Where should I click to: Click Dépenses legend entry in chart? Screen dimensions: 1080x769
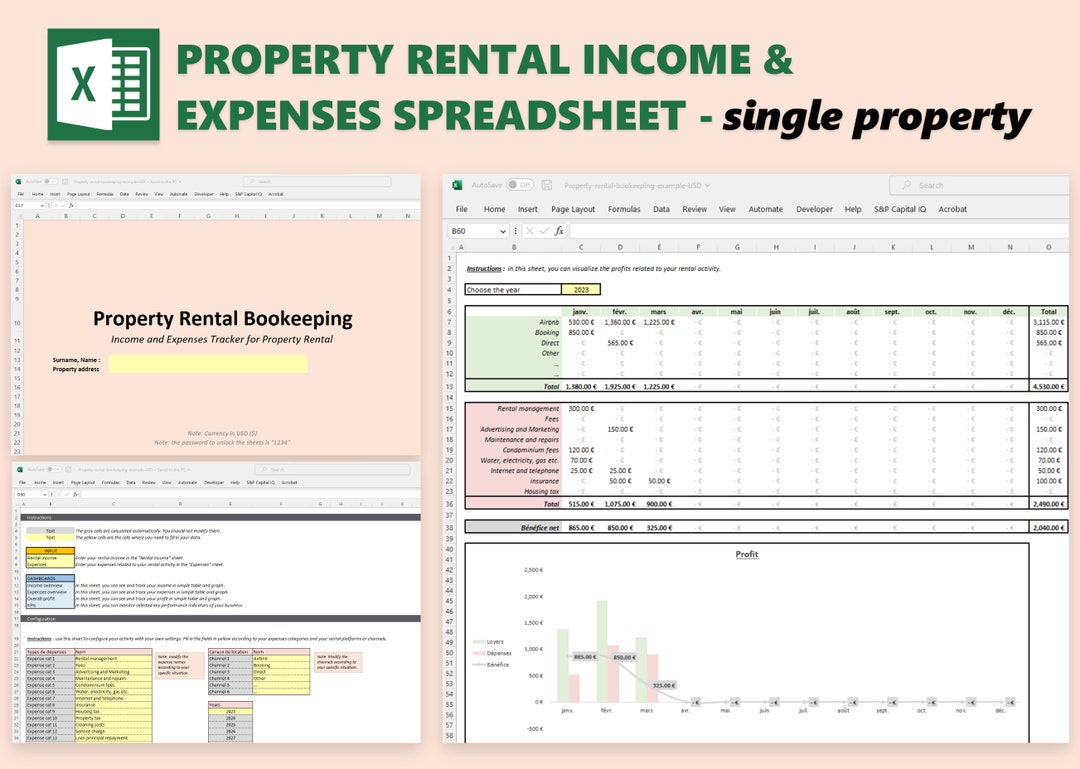(x=492, y=653)
